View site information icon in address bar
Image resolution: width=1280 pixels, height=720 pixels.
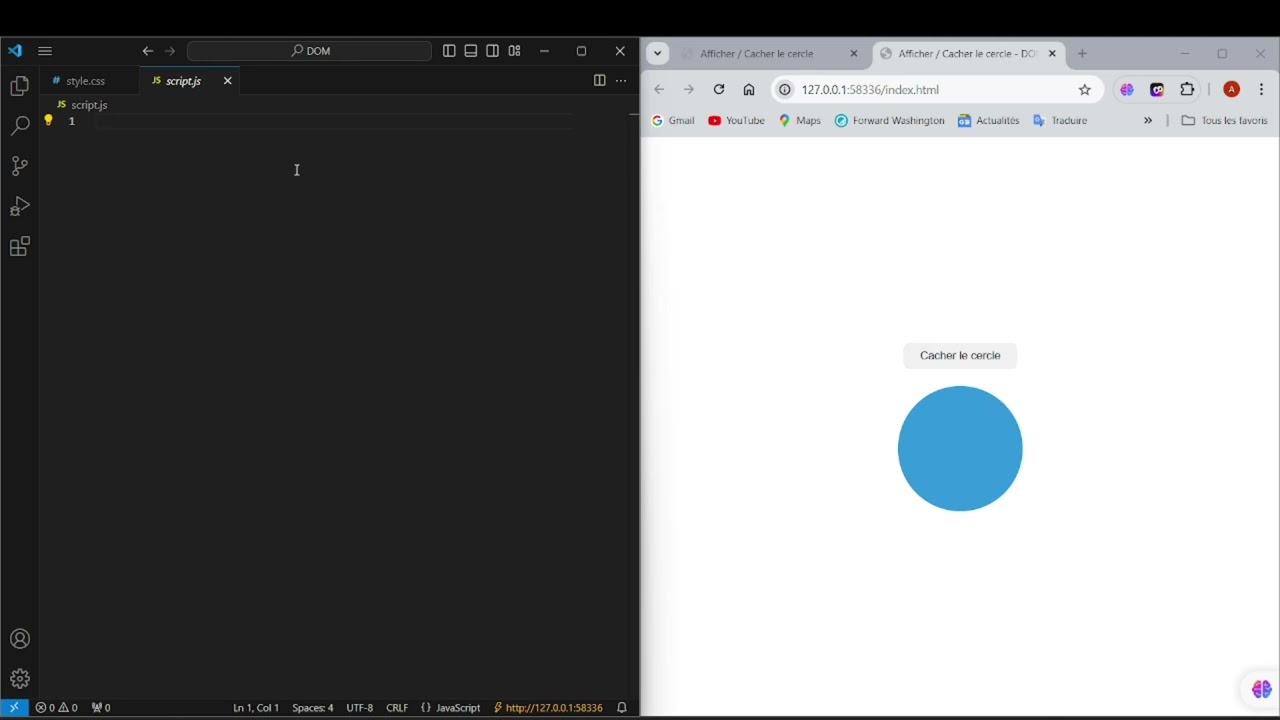pyautogui.click(x=785, y=90)
